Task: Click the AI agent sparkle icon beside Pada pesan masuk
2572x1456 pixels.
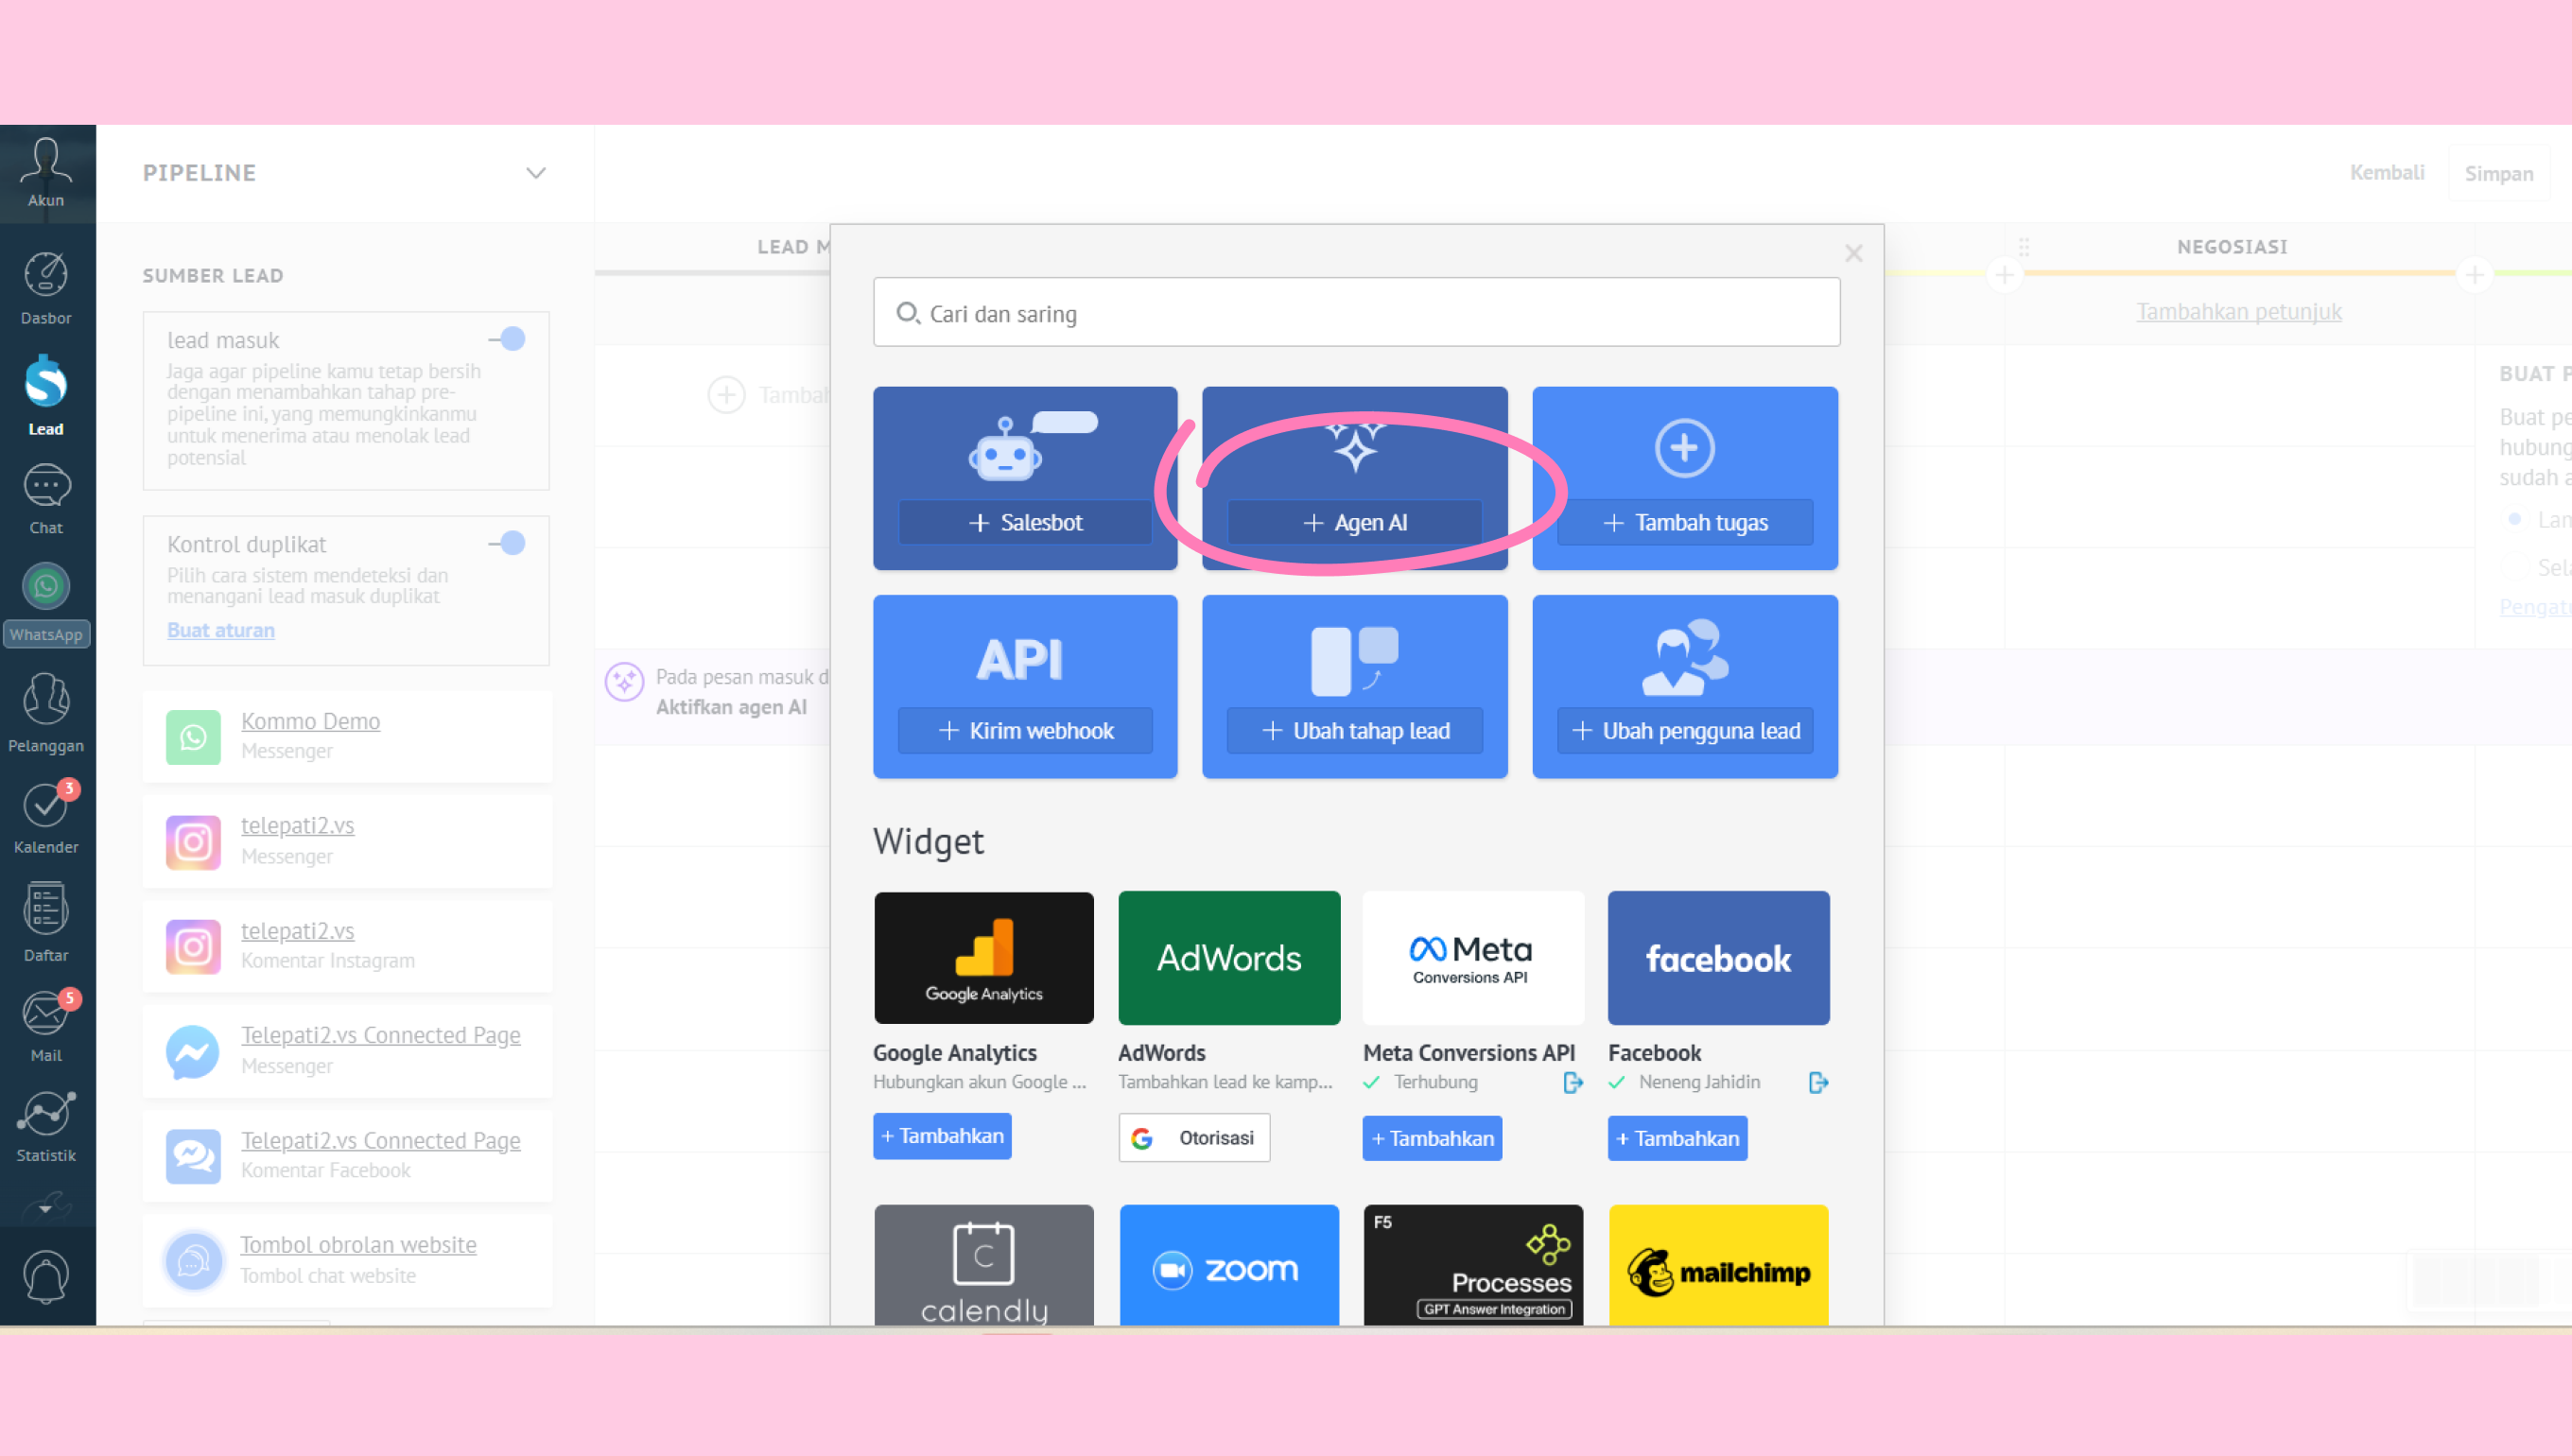Action: pos(624,682)
